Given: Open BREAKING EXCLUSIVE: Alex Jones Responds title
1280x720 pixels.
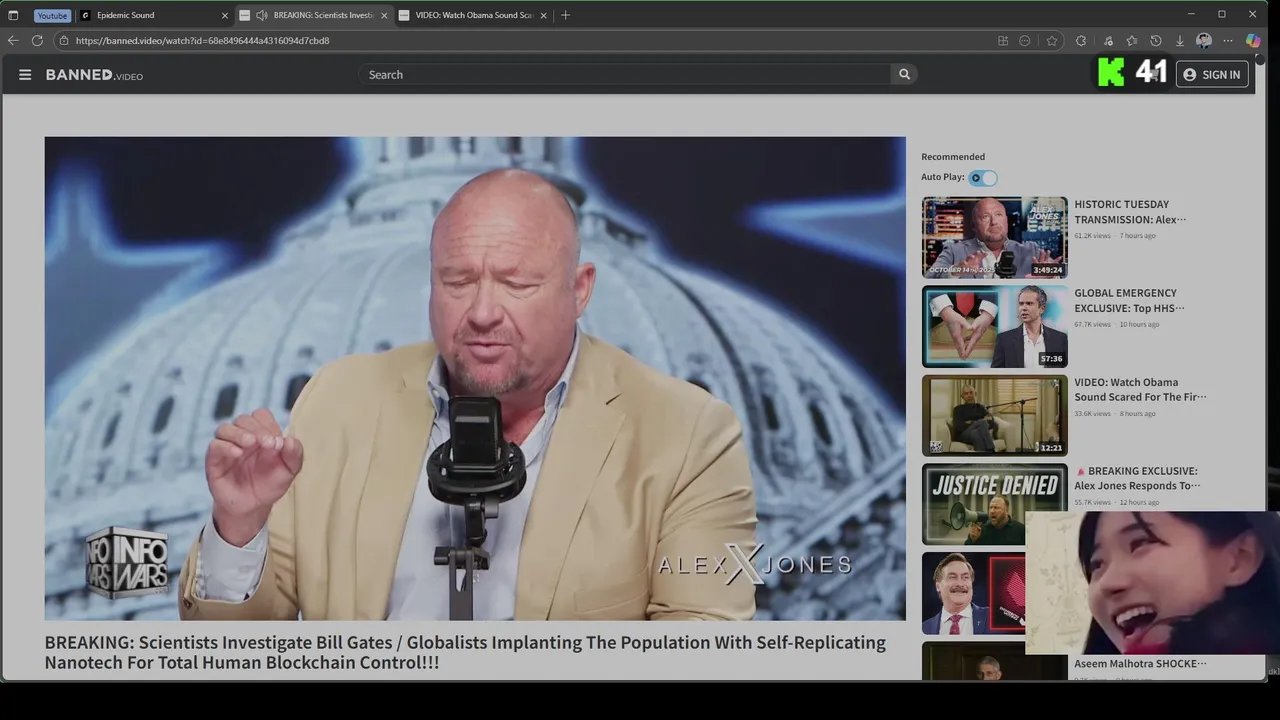Looking at the screenshot, I should 1137,479.
